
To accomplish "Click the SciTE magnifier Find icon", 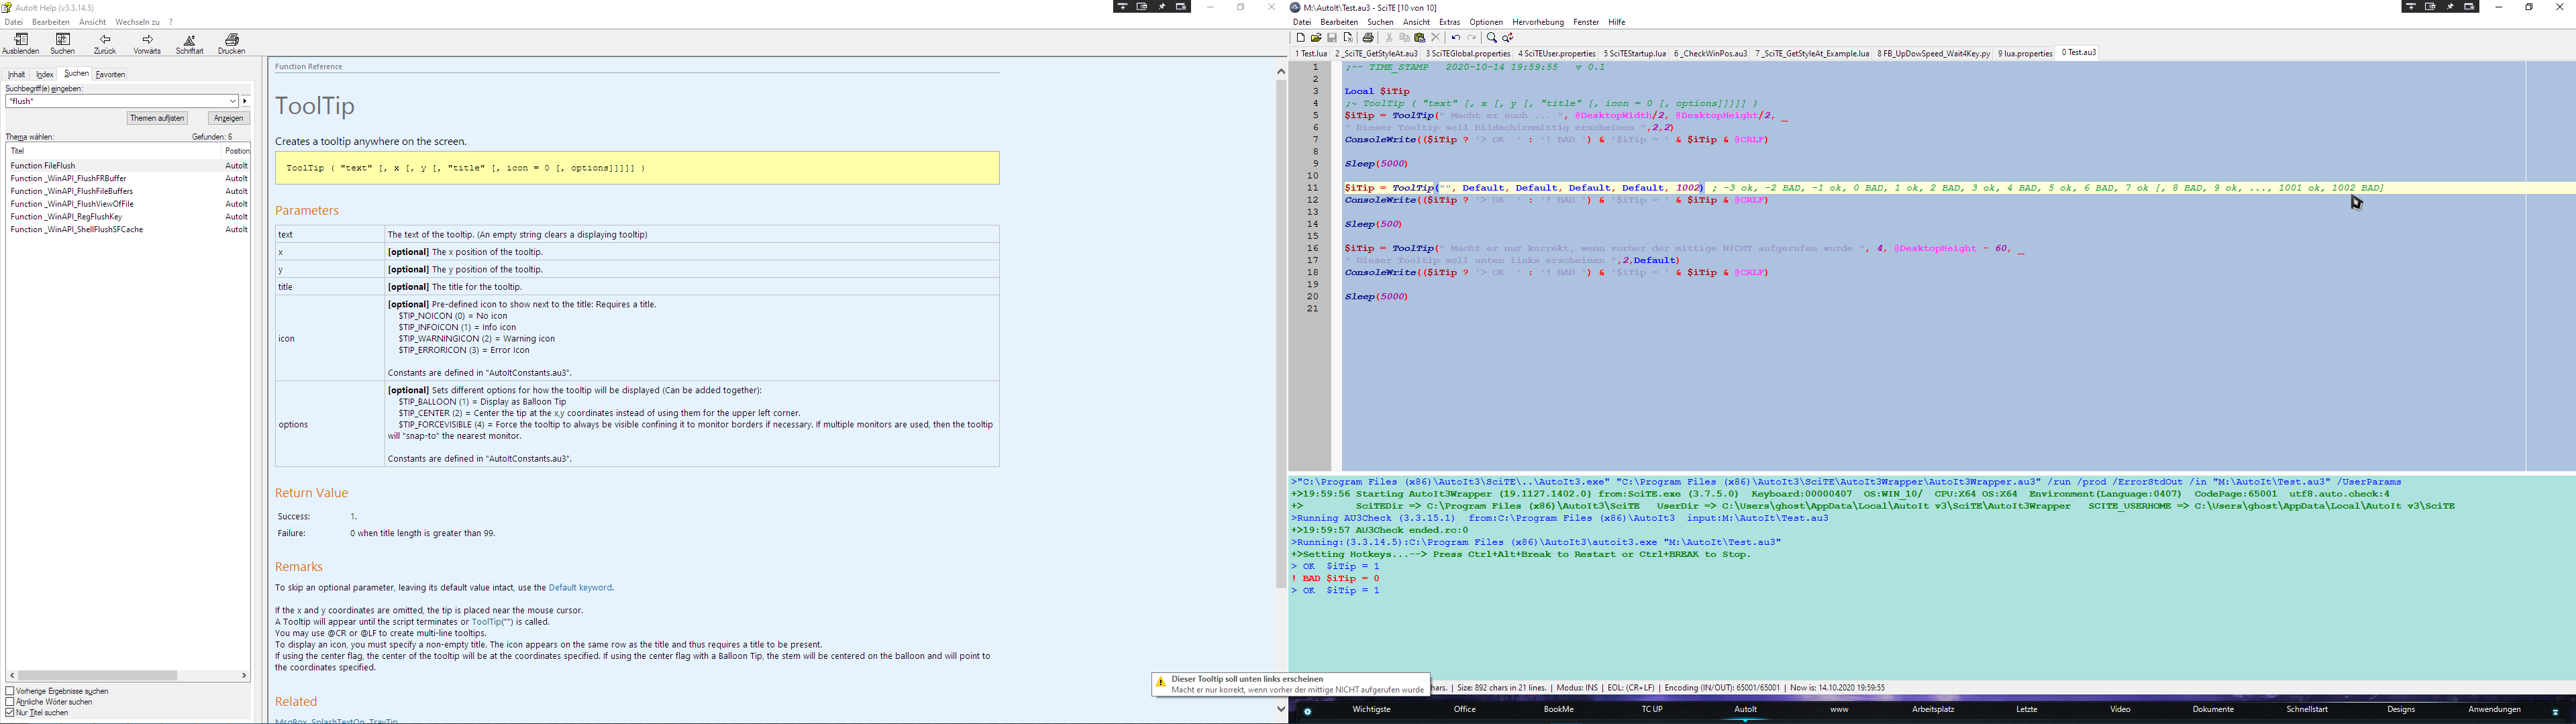I will [x=1491, y=38].
